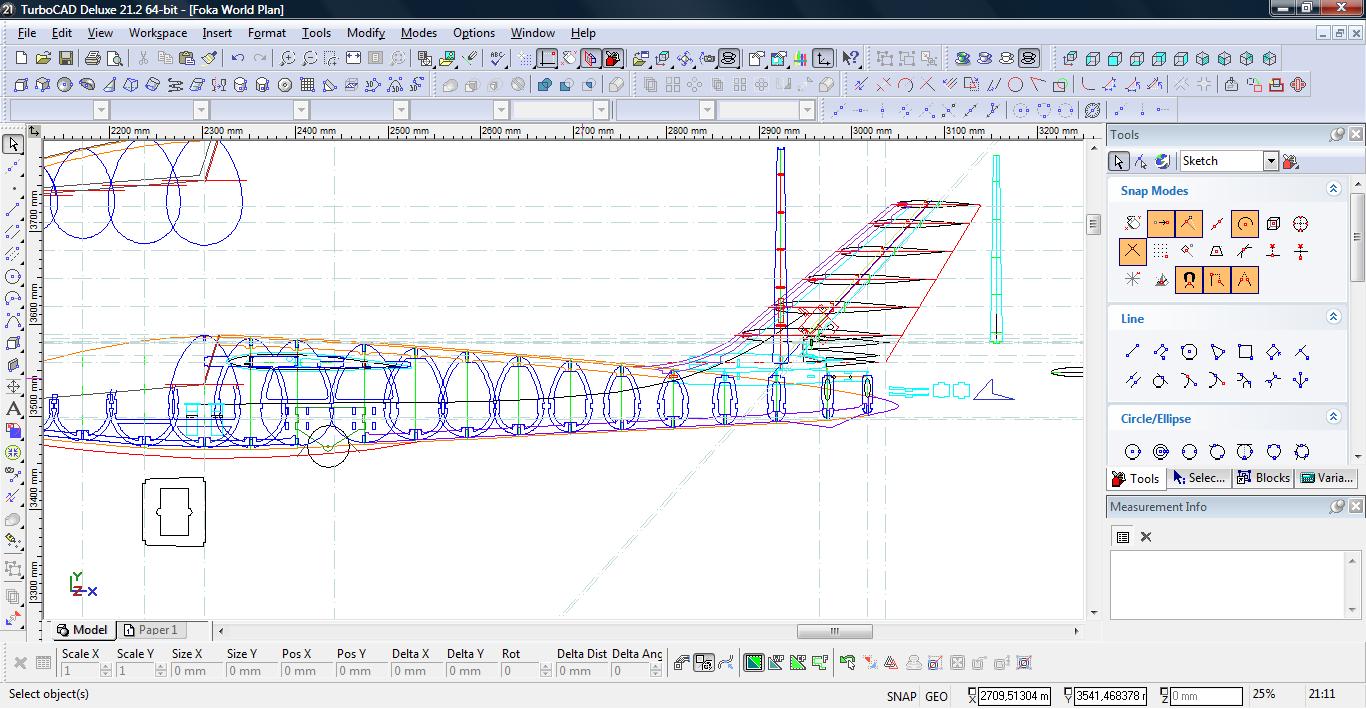
Task: Switch to the Blocks palette tab
Action: [x=1263, y=478]
